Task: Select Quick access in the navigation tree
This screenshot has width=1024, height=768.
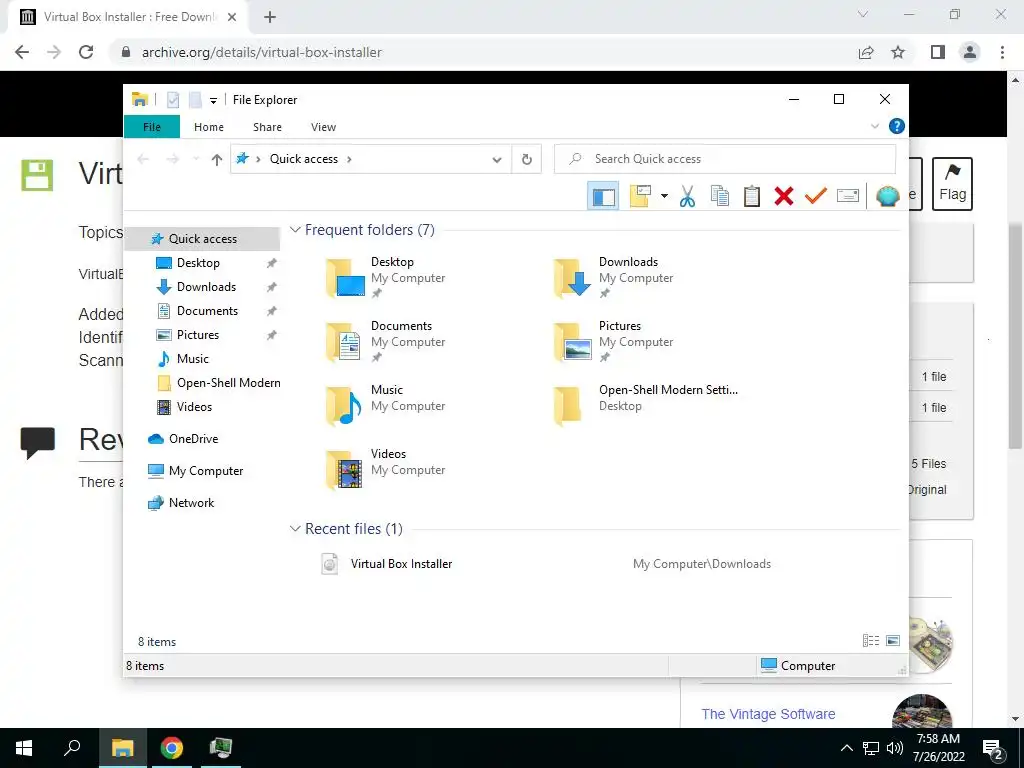Action: (202, 239)
